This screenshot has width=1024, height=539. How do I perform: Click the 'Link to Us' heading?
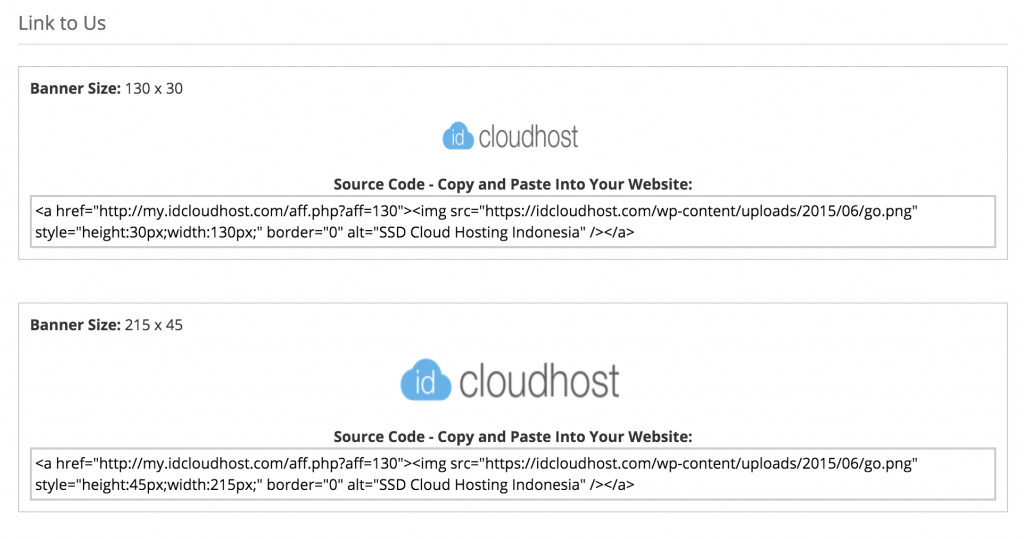62,23
